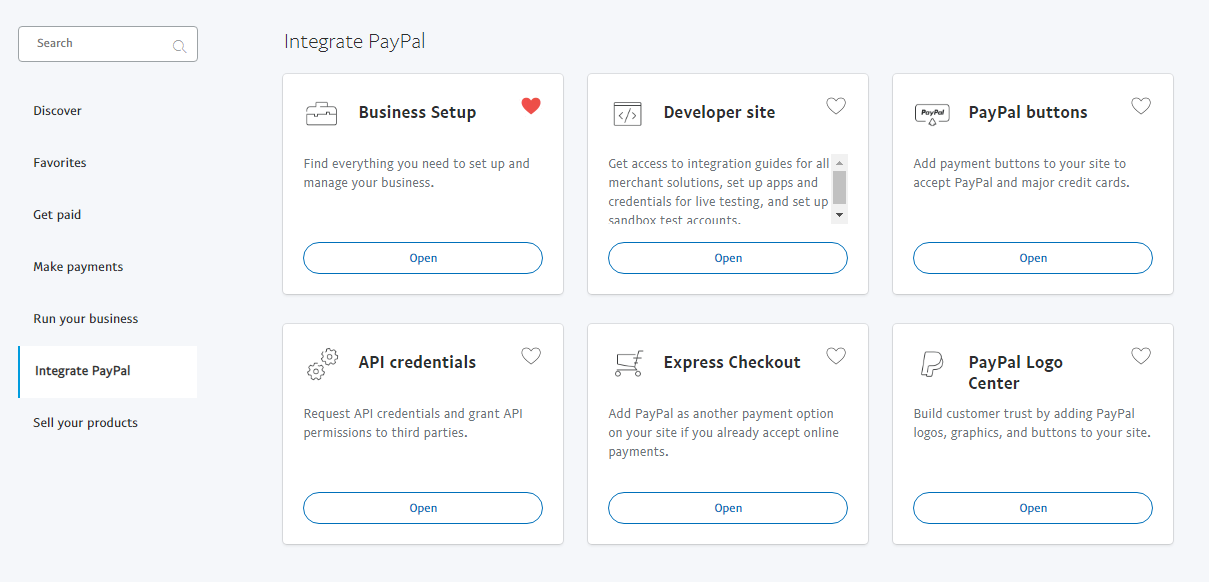
Task: Click the API credentials title
Action: point(417,362)
